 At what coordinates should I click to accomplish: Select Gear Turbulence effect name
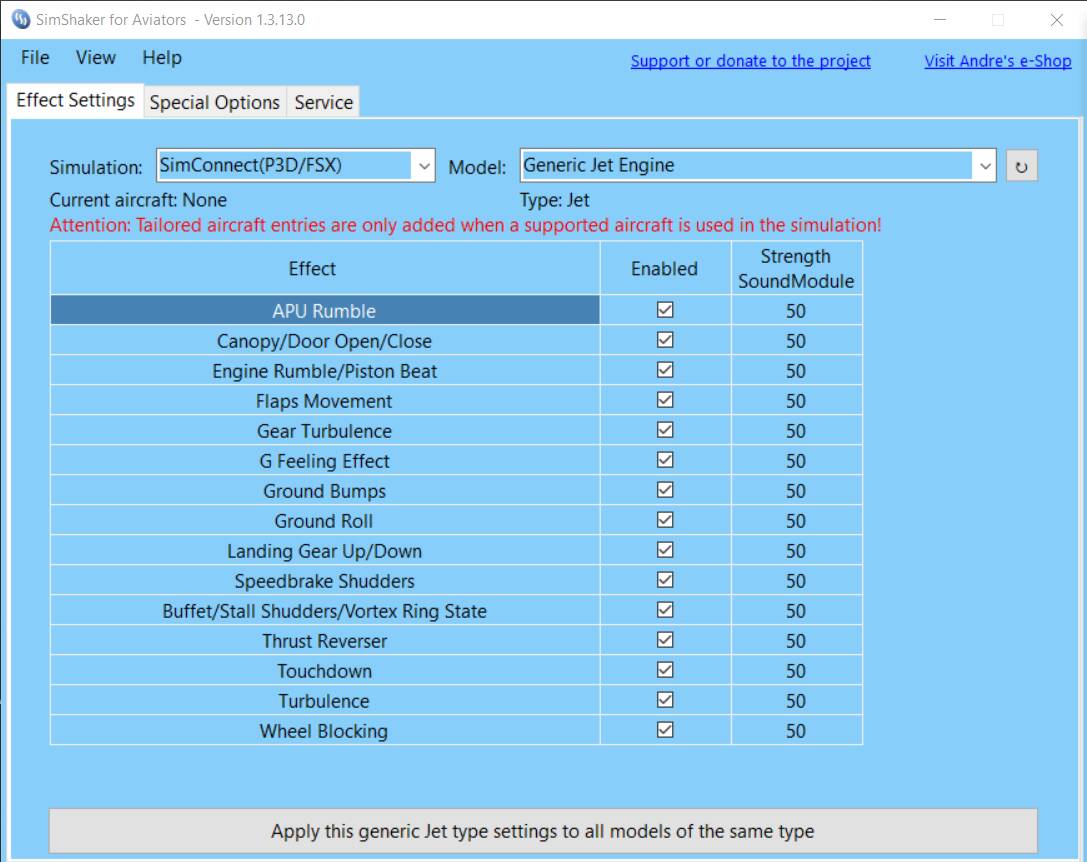pyautogui.click(x=324, y=431)
